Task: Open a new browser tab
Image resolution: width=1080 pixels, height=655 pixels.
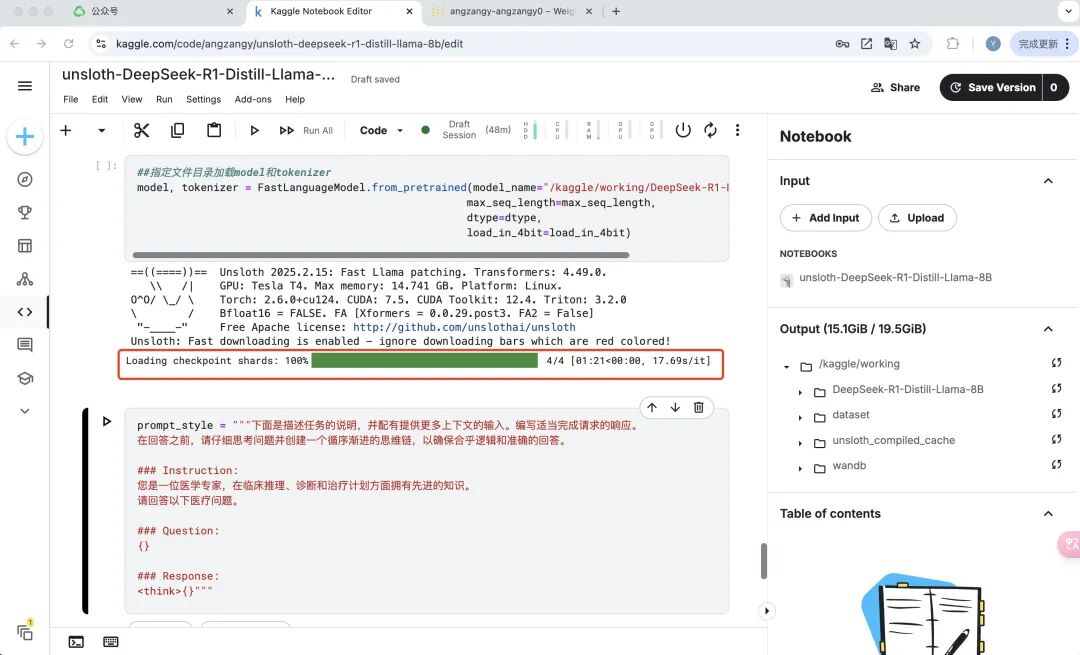Action: [616, 11]
